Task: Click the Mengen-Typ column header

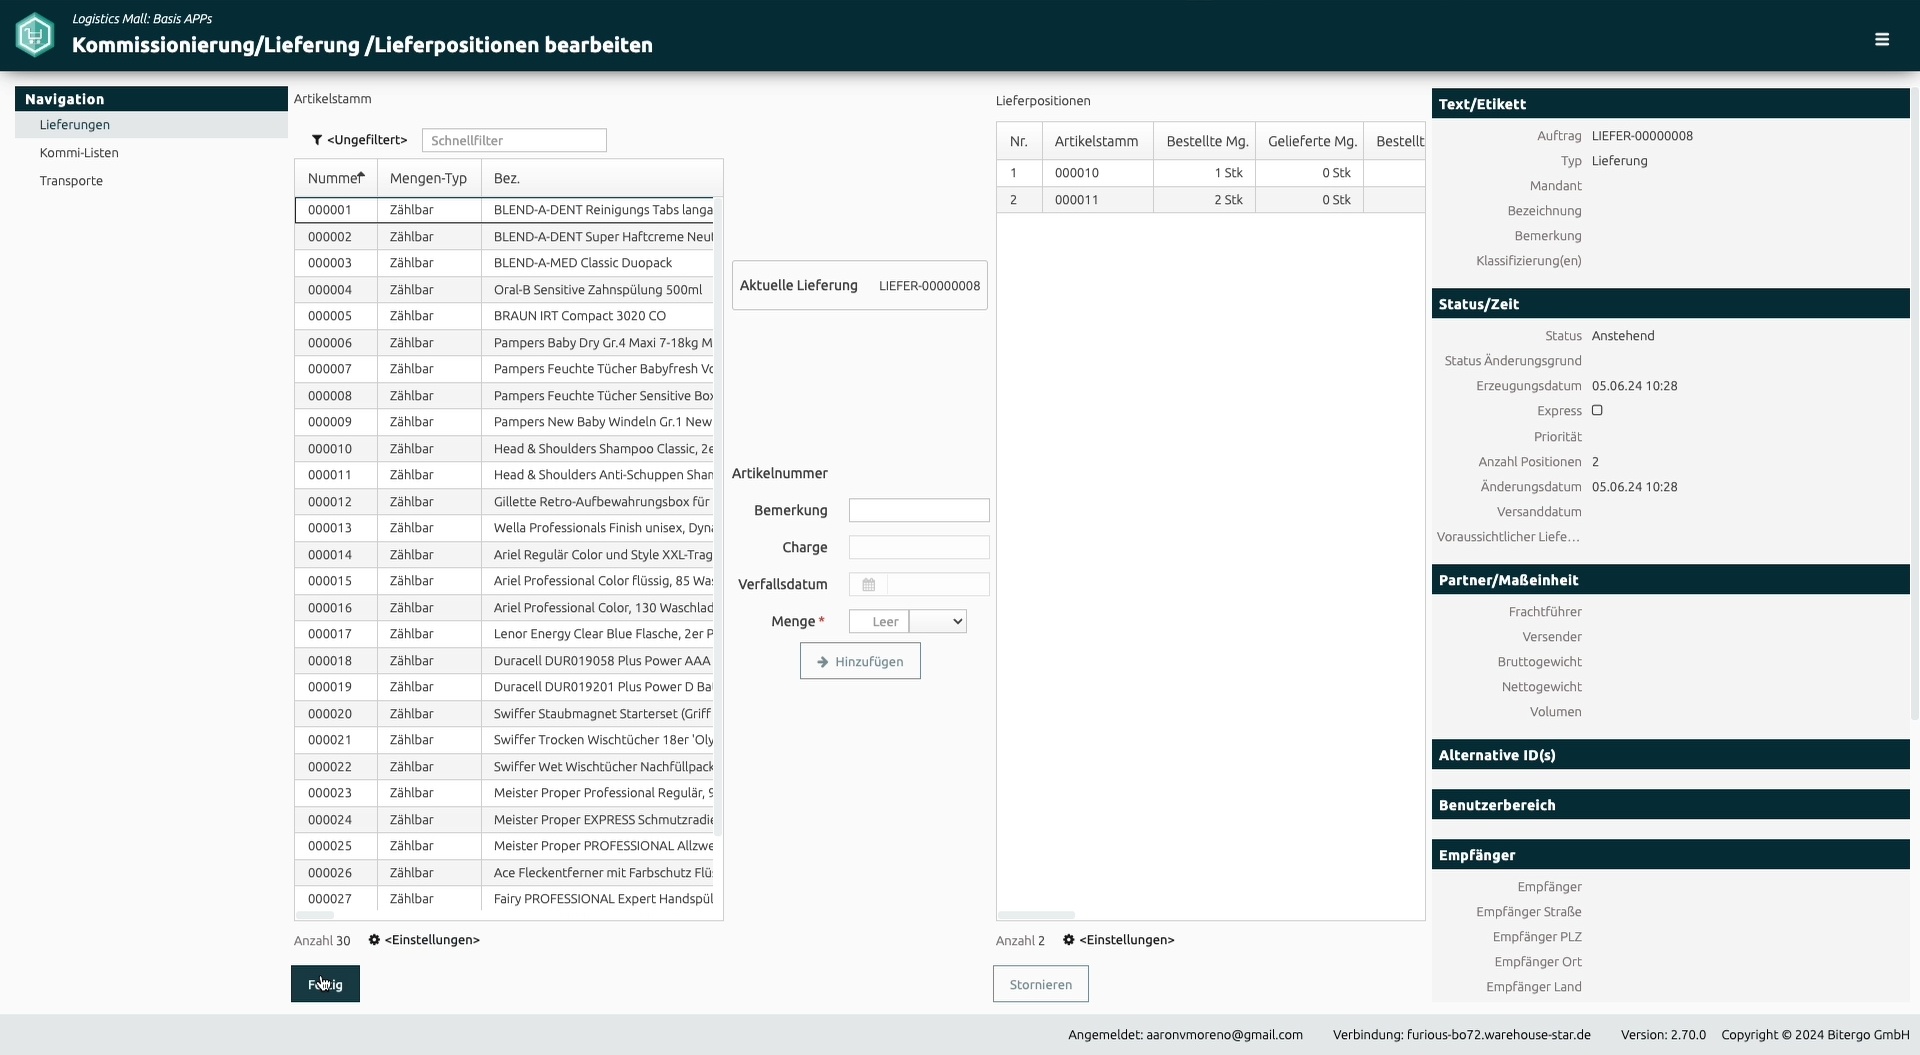Action: (x=428, y=178)
